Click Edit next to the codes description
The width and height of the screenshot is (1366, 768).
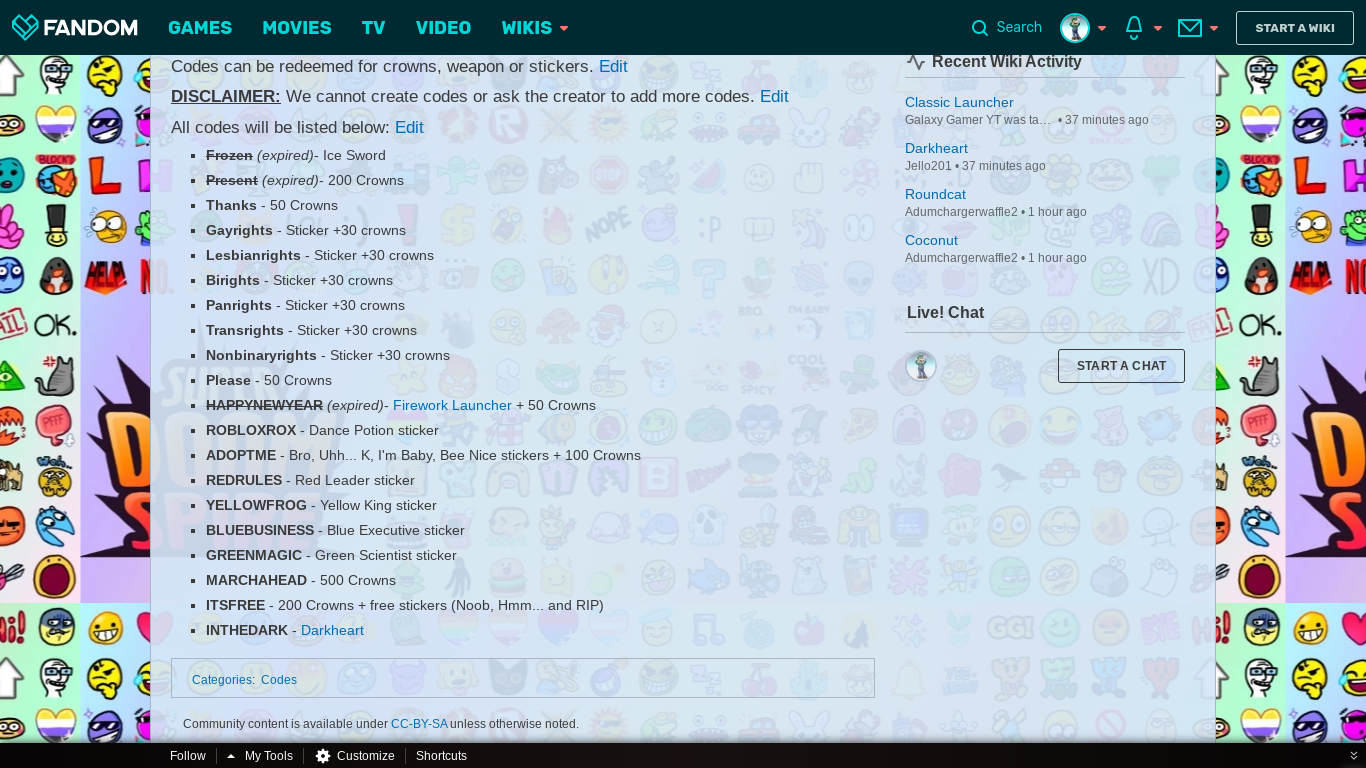pyautogui.click(x=613, y=67)
